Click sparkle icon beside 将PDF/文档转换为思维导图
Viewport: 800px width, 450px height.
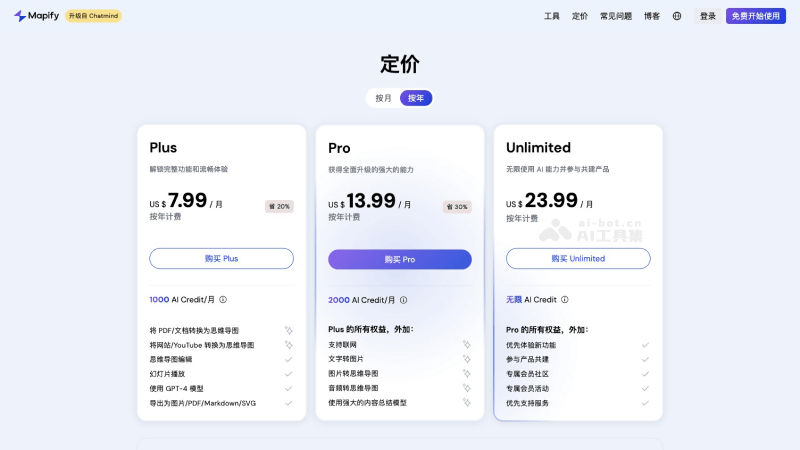(x=288, y=330)
